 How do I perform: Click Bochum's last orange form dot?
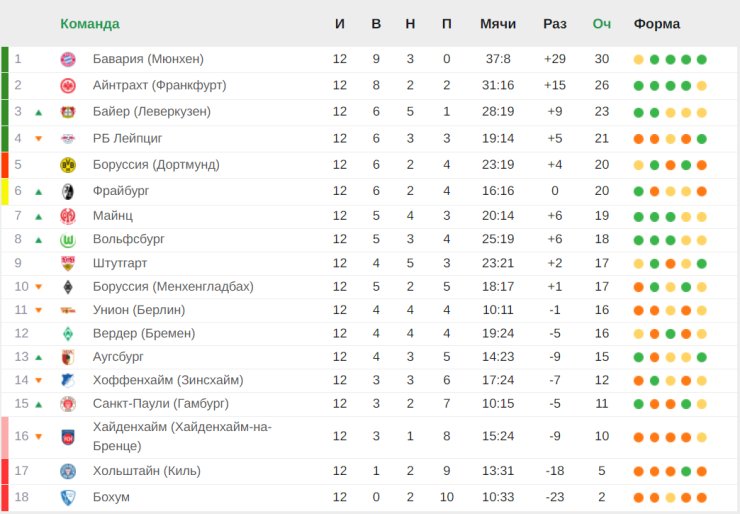702,497
